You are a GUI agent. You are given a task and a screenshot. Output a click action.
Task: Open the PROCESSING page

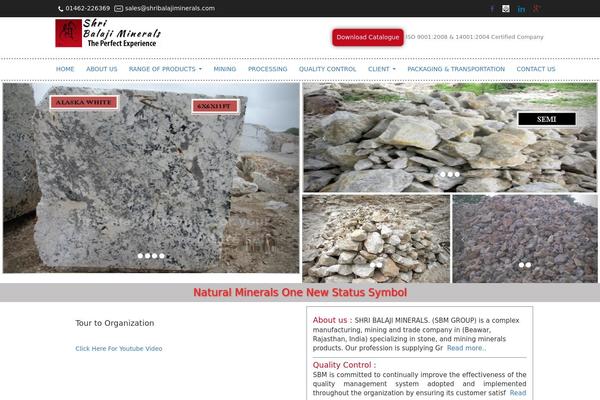[x=267, y=69]
